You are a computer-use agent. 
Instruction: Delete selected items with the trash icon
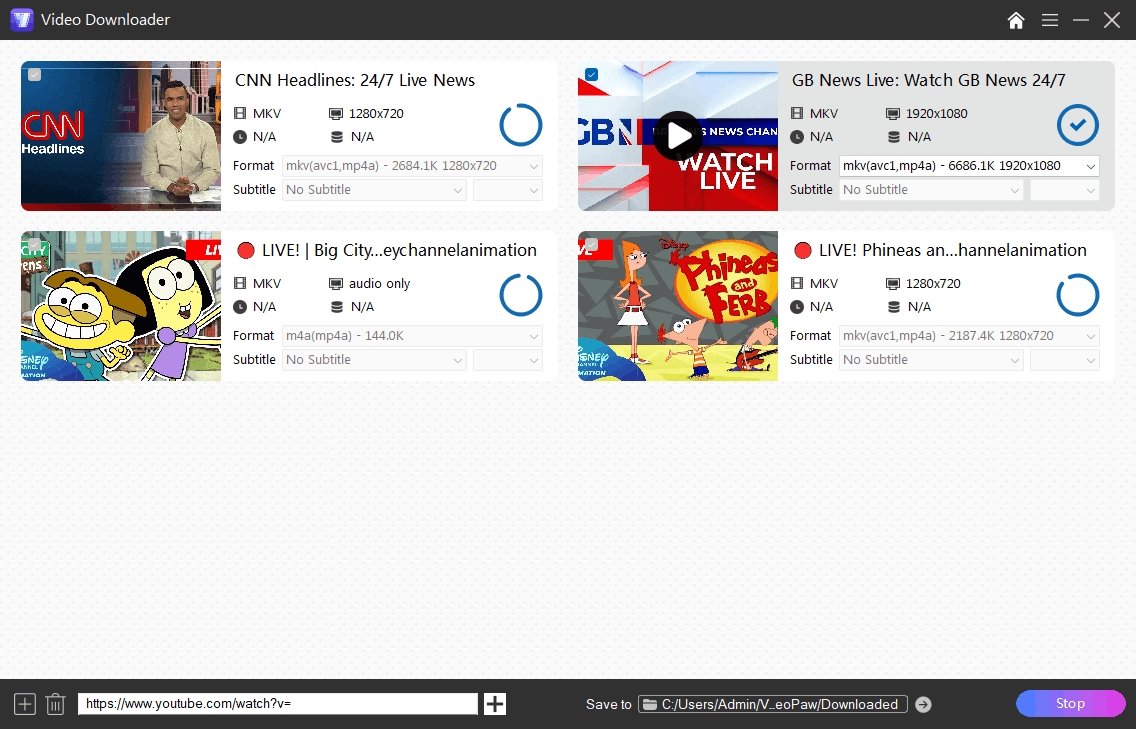coord(56,704)
